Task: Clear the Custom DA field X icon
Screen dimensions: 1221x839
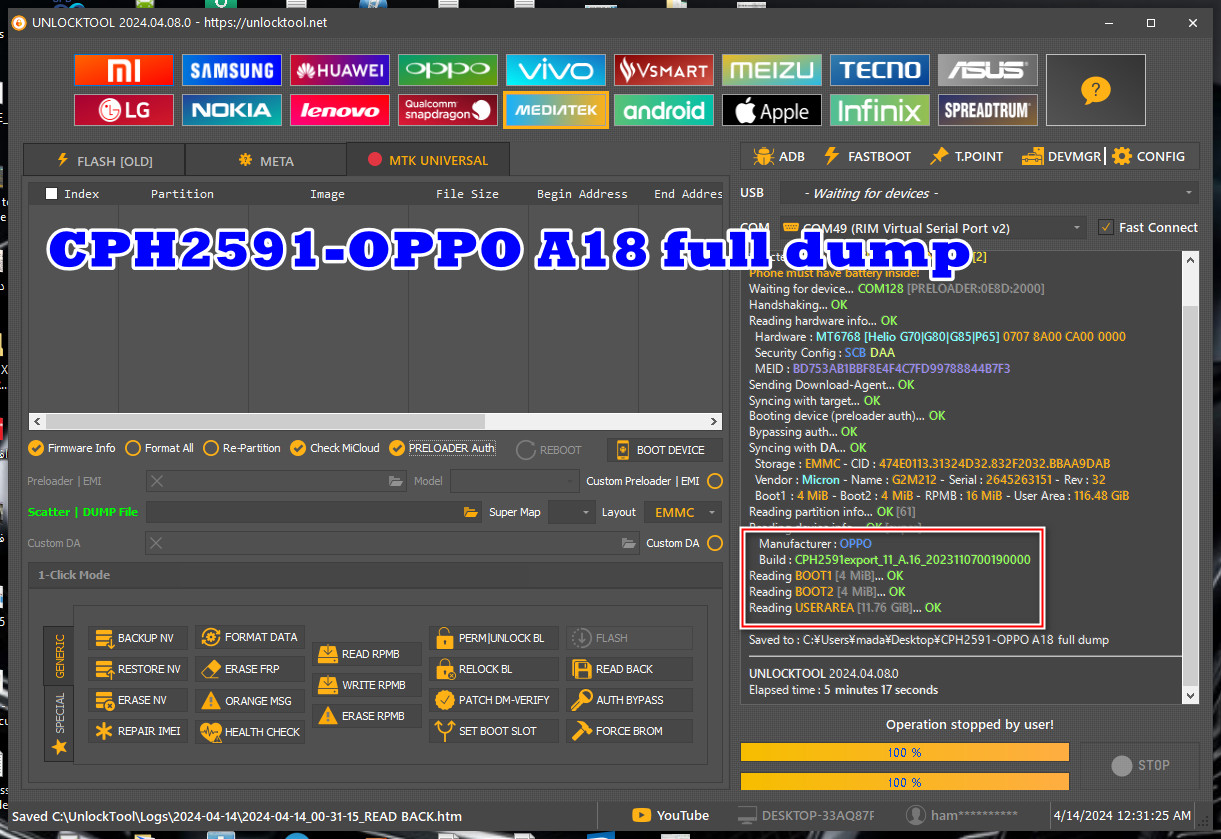Action: [157, 543]
